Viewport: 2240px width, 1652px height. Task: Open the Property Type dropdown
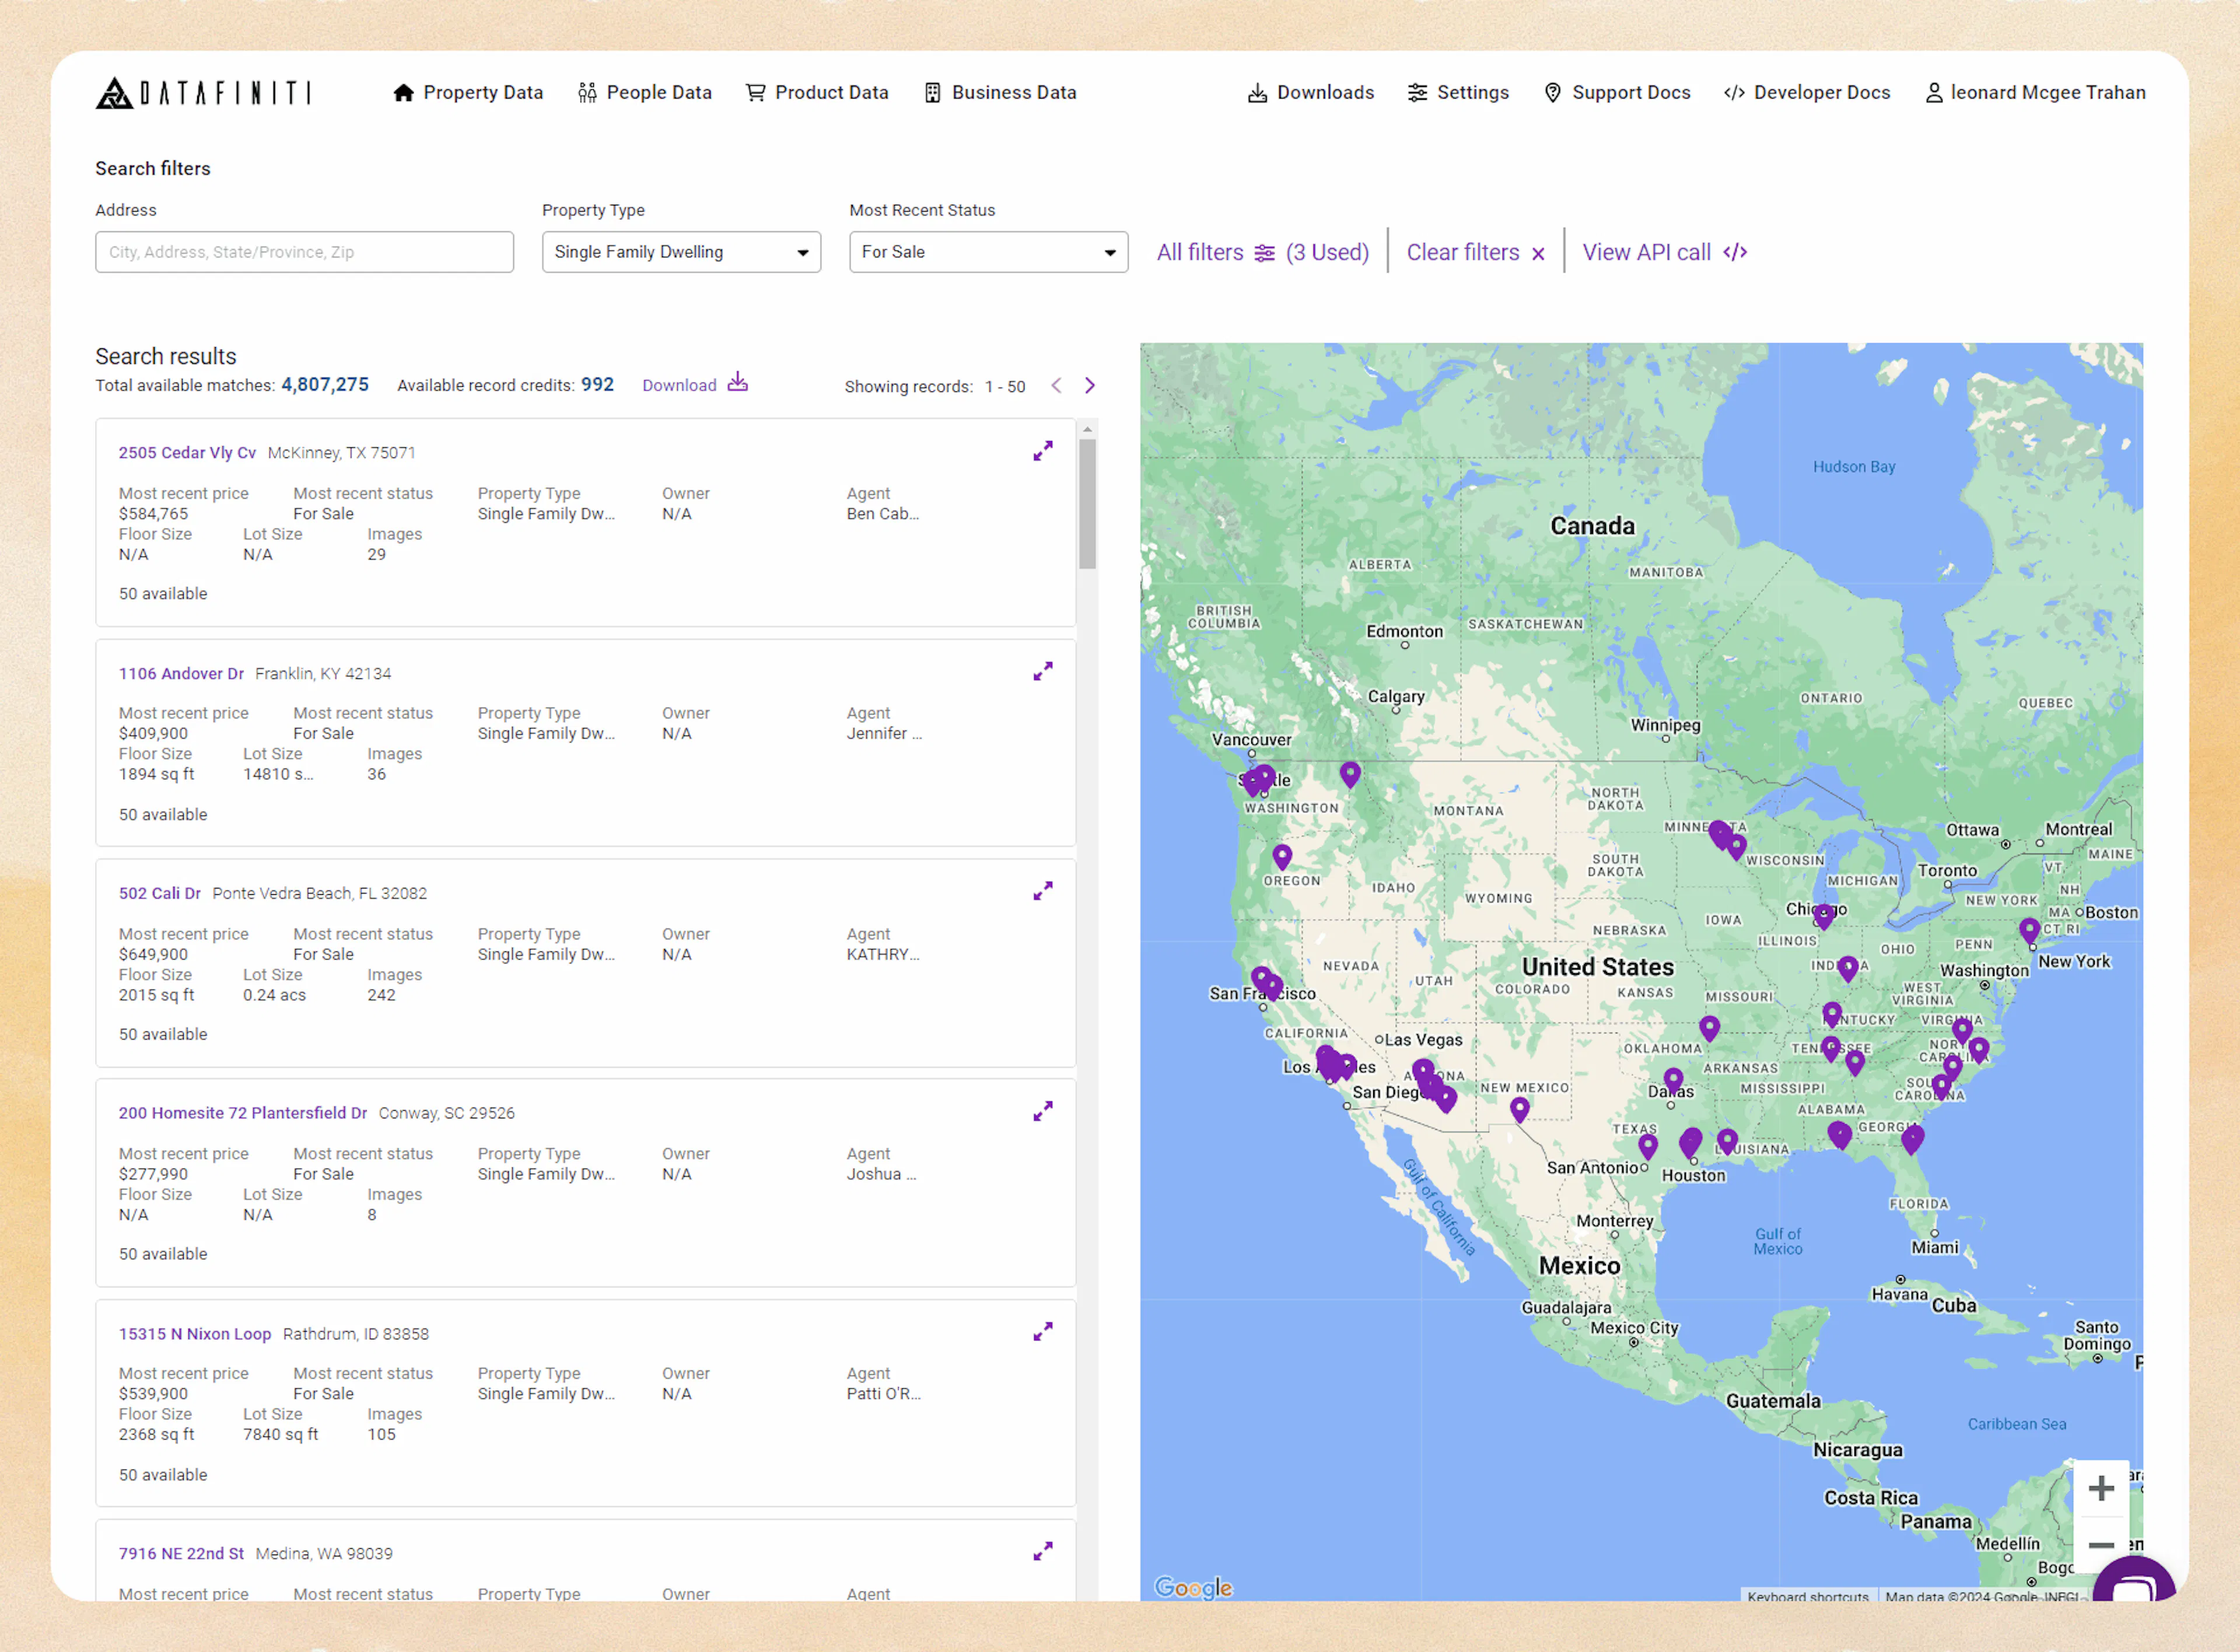coord(681,252)
